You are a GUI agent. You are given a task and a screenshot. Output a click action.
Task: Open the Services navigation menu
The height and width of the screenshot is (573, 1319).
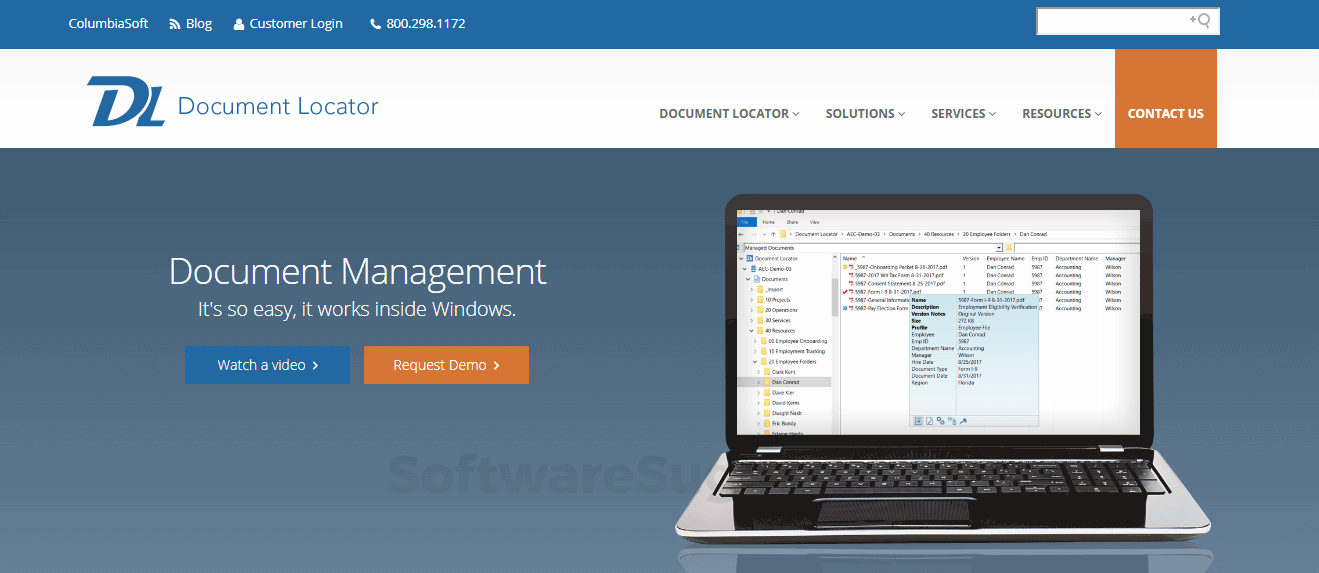963,114
